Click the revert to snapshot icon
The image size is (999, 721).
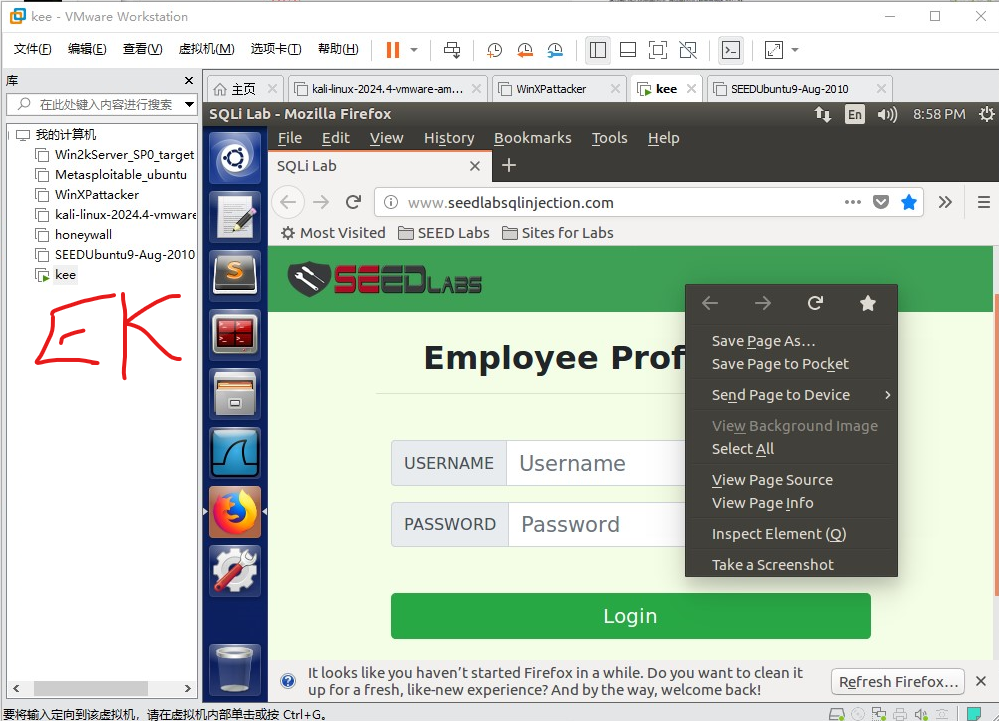524,50
